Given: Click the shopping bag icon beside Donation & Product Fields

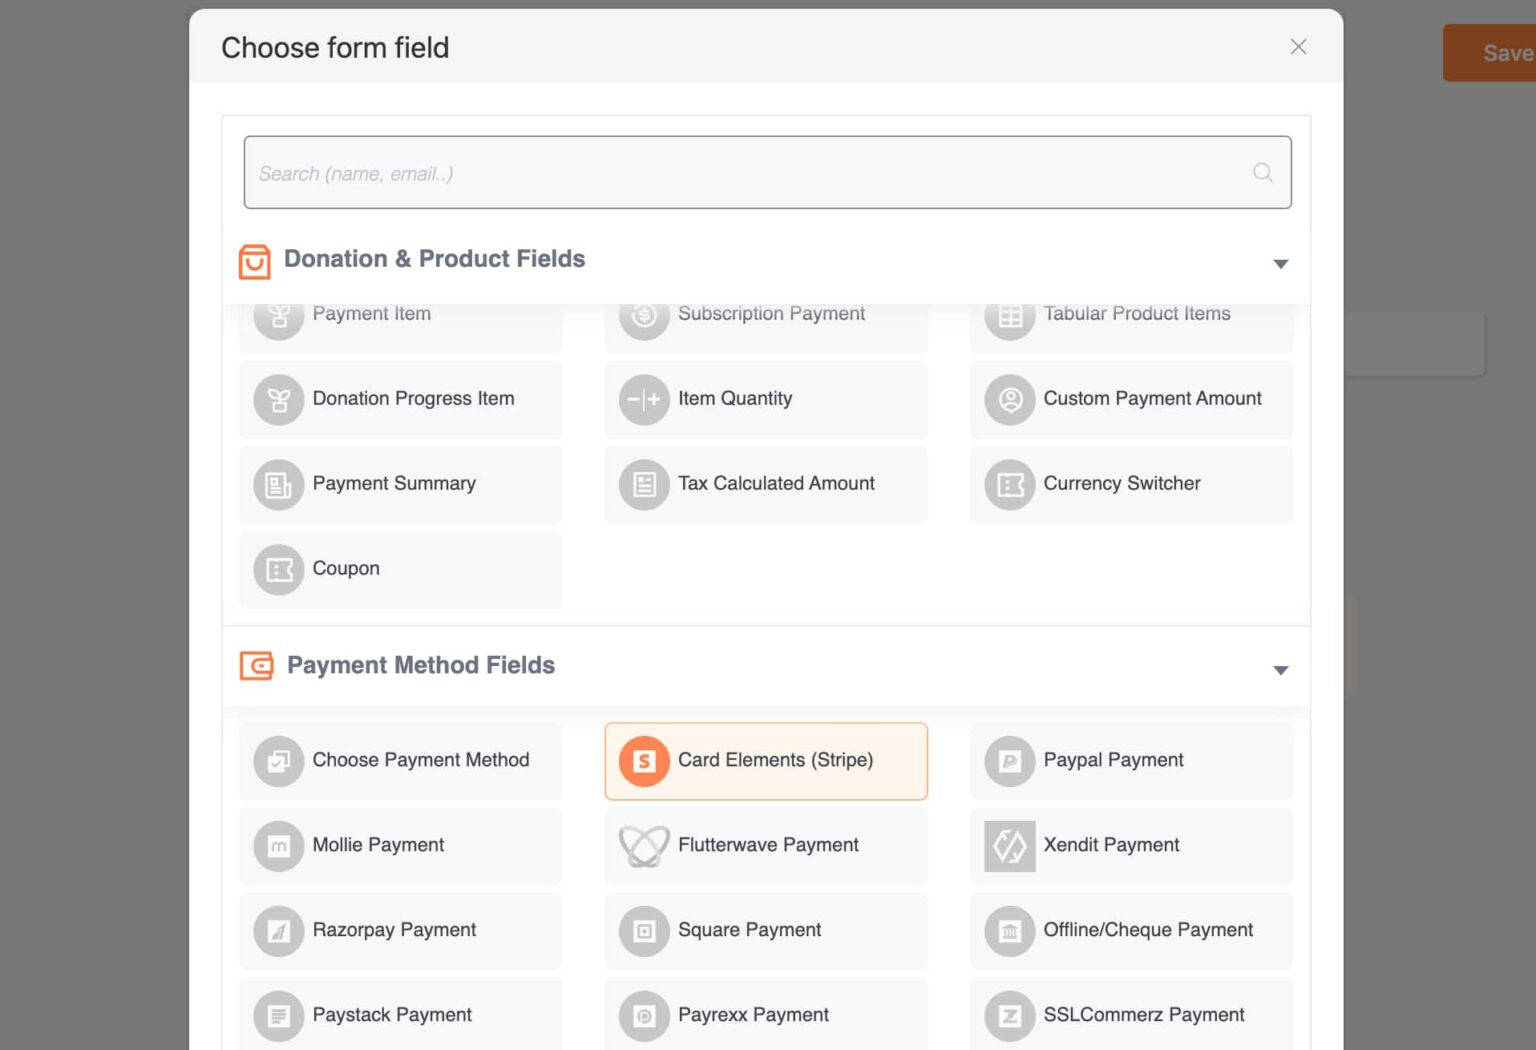Looking at the screenshot, I should pos(255,262).
